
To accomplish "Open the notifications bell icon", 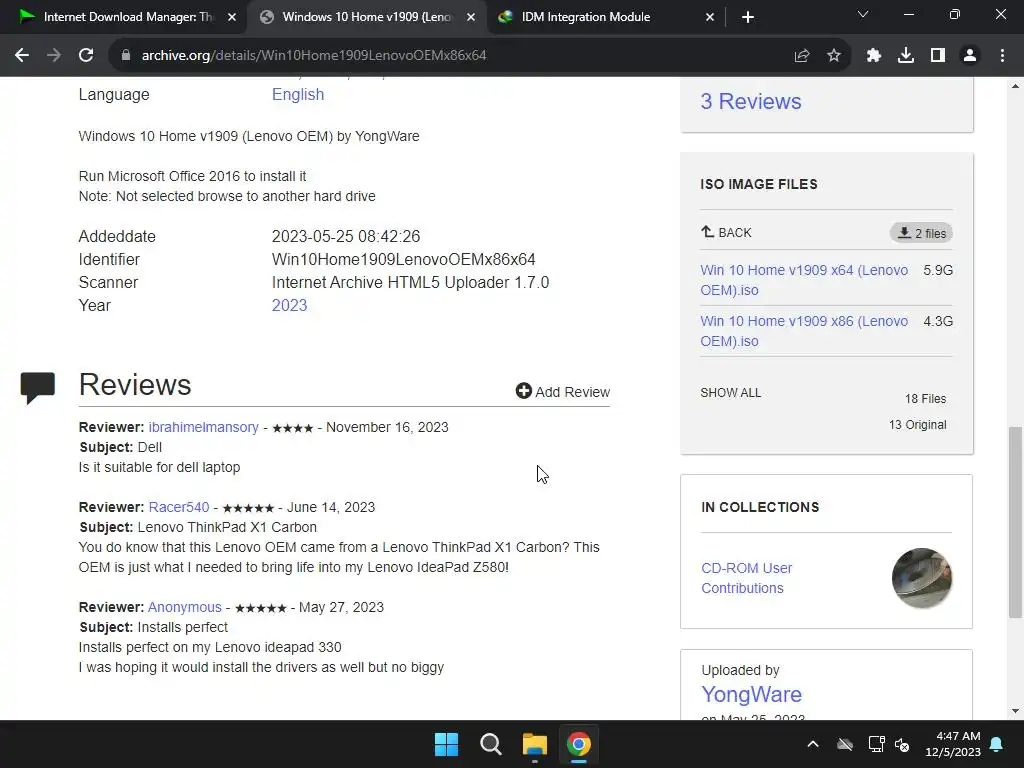I will 997,744.
